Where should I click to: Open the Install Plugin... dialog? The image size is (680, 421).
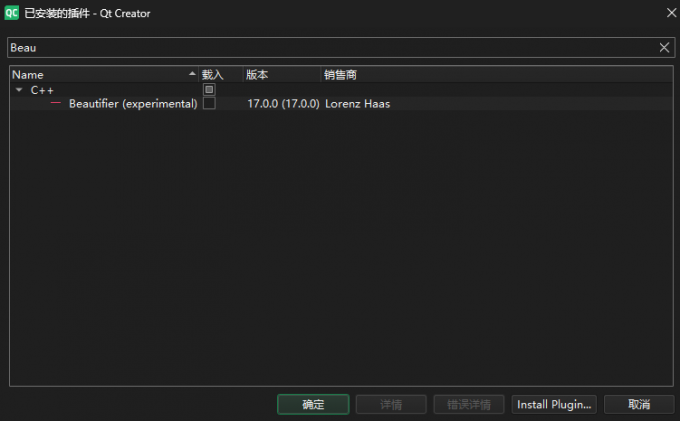pyautogui.click(x=555, y=404)
